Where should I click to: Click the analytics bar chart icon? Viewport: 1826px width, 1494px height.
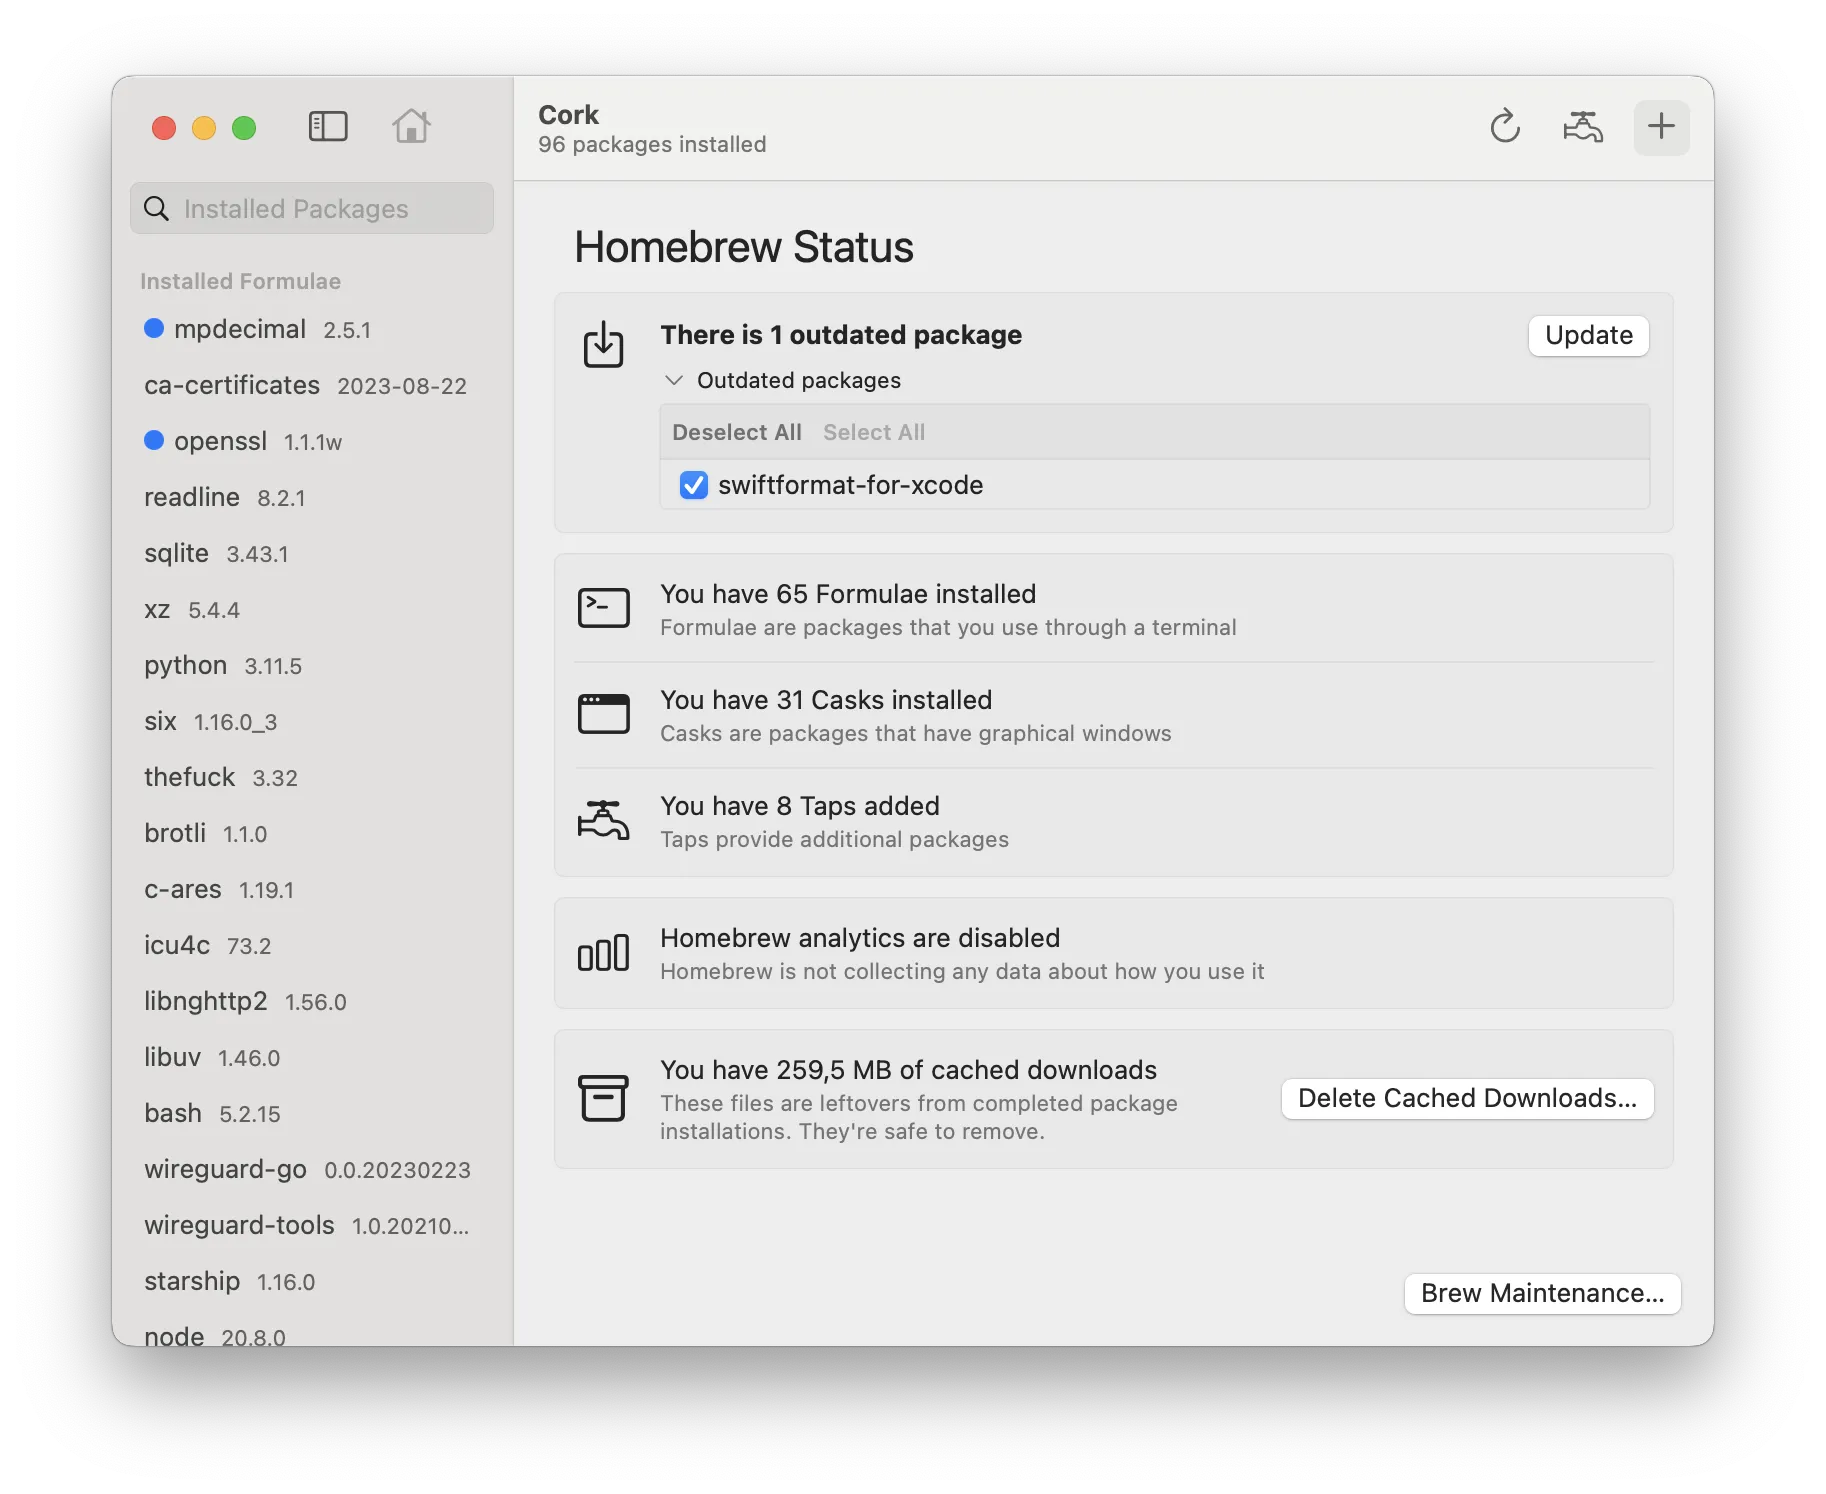pyautogui.click(x=603, y=953)
